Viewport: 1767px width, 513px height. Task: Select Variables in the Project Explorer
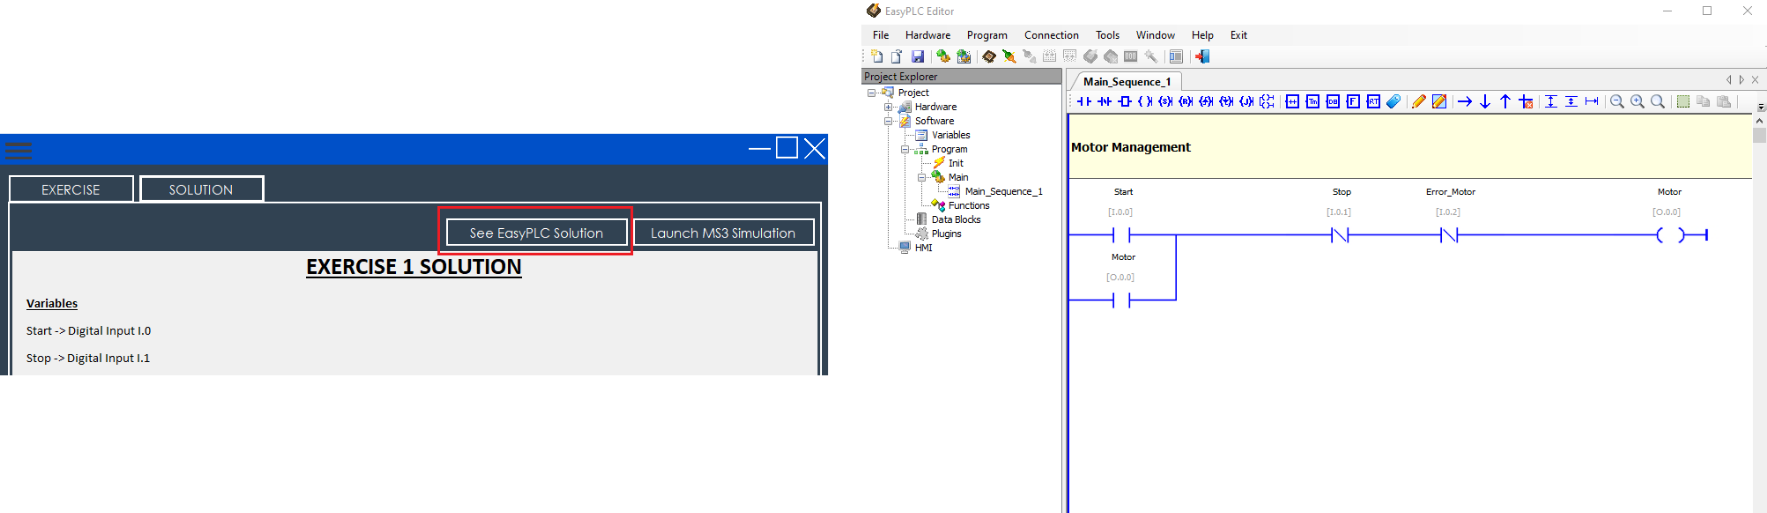tap(951, 135)
